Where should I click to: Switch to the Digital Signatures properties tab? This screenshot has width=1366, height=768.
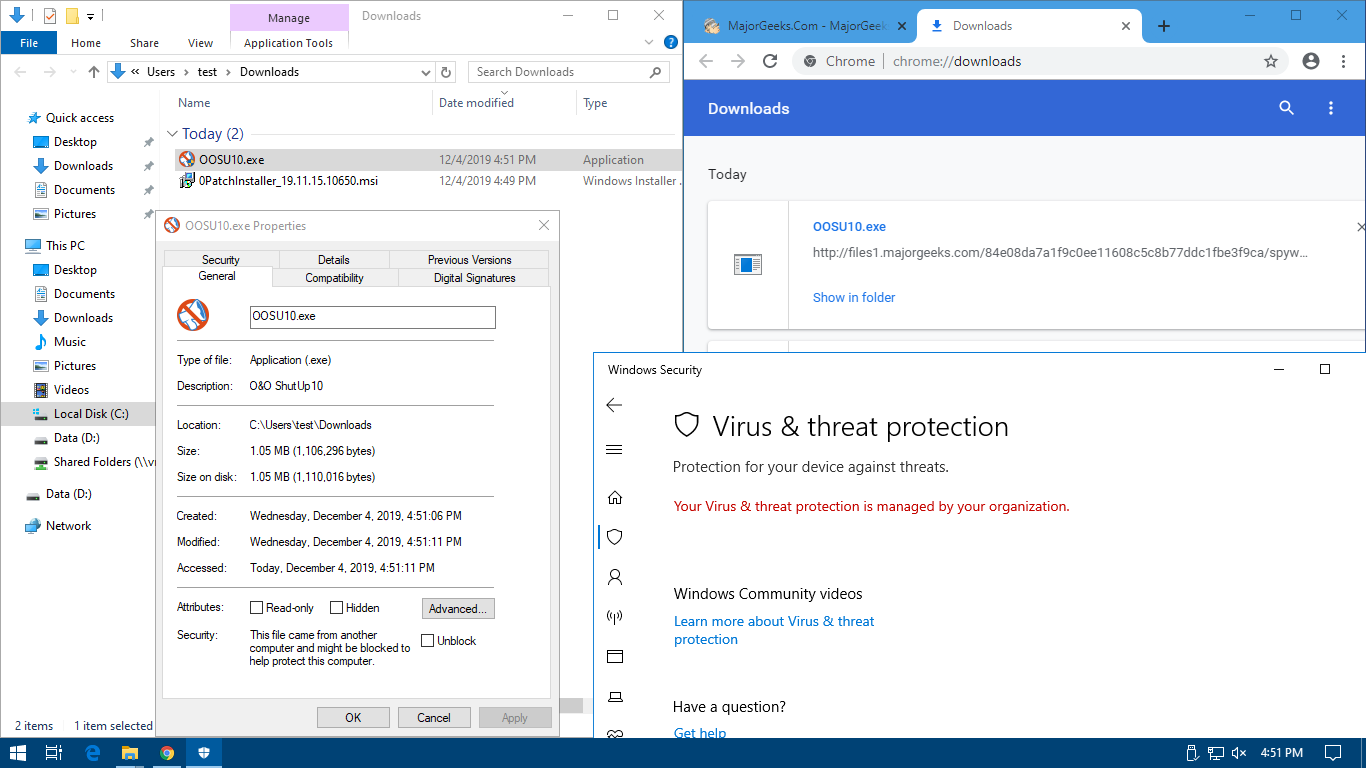point(475,278)
